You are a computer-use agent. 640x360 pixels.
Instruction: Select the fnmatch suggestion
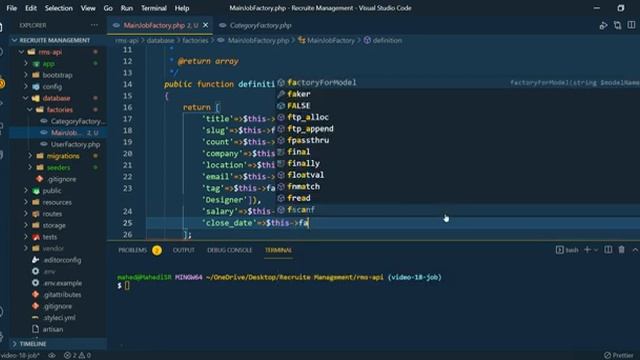point(303,187)
